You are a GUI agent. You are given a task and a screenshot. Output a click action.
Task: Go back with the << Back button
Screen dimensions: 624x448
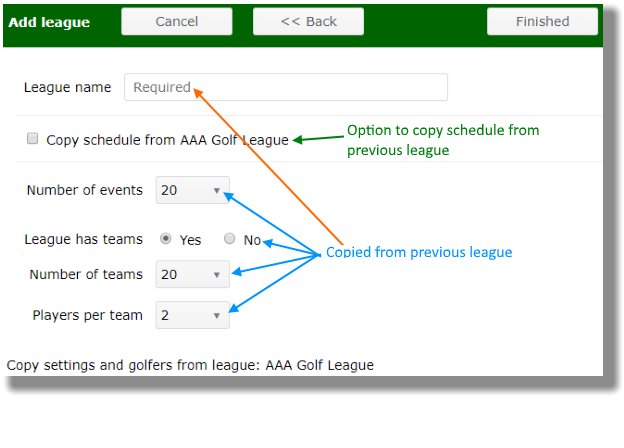click(308, 21)
